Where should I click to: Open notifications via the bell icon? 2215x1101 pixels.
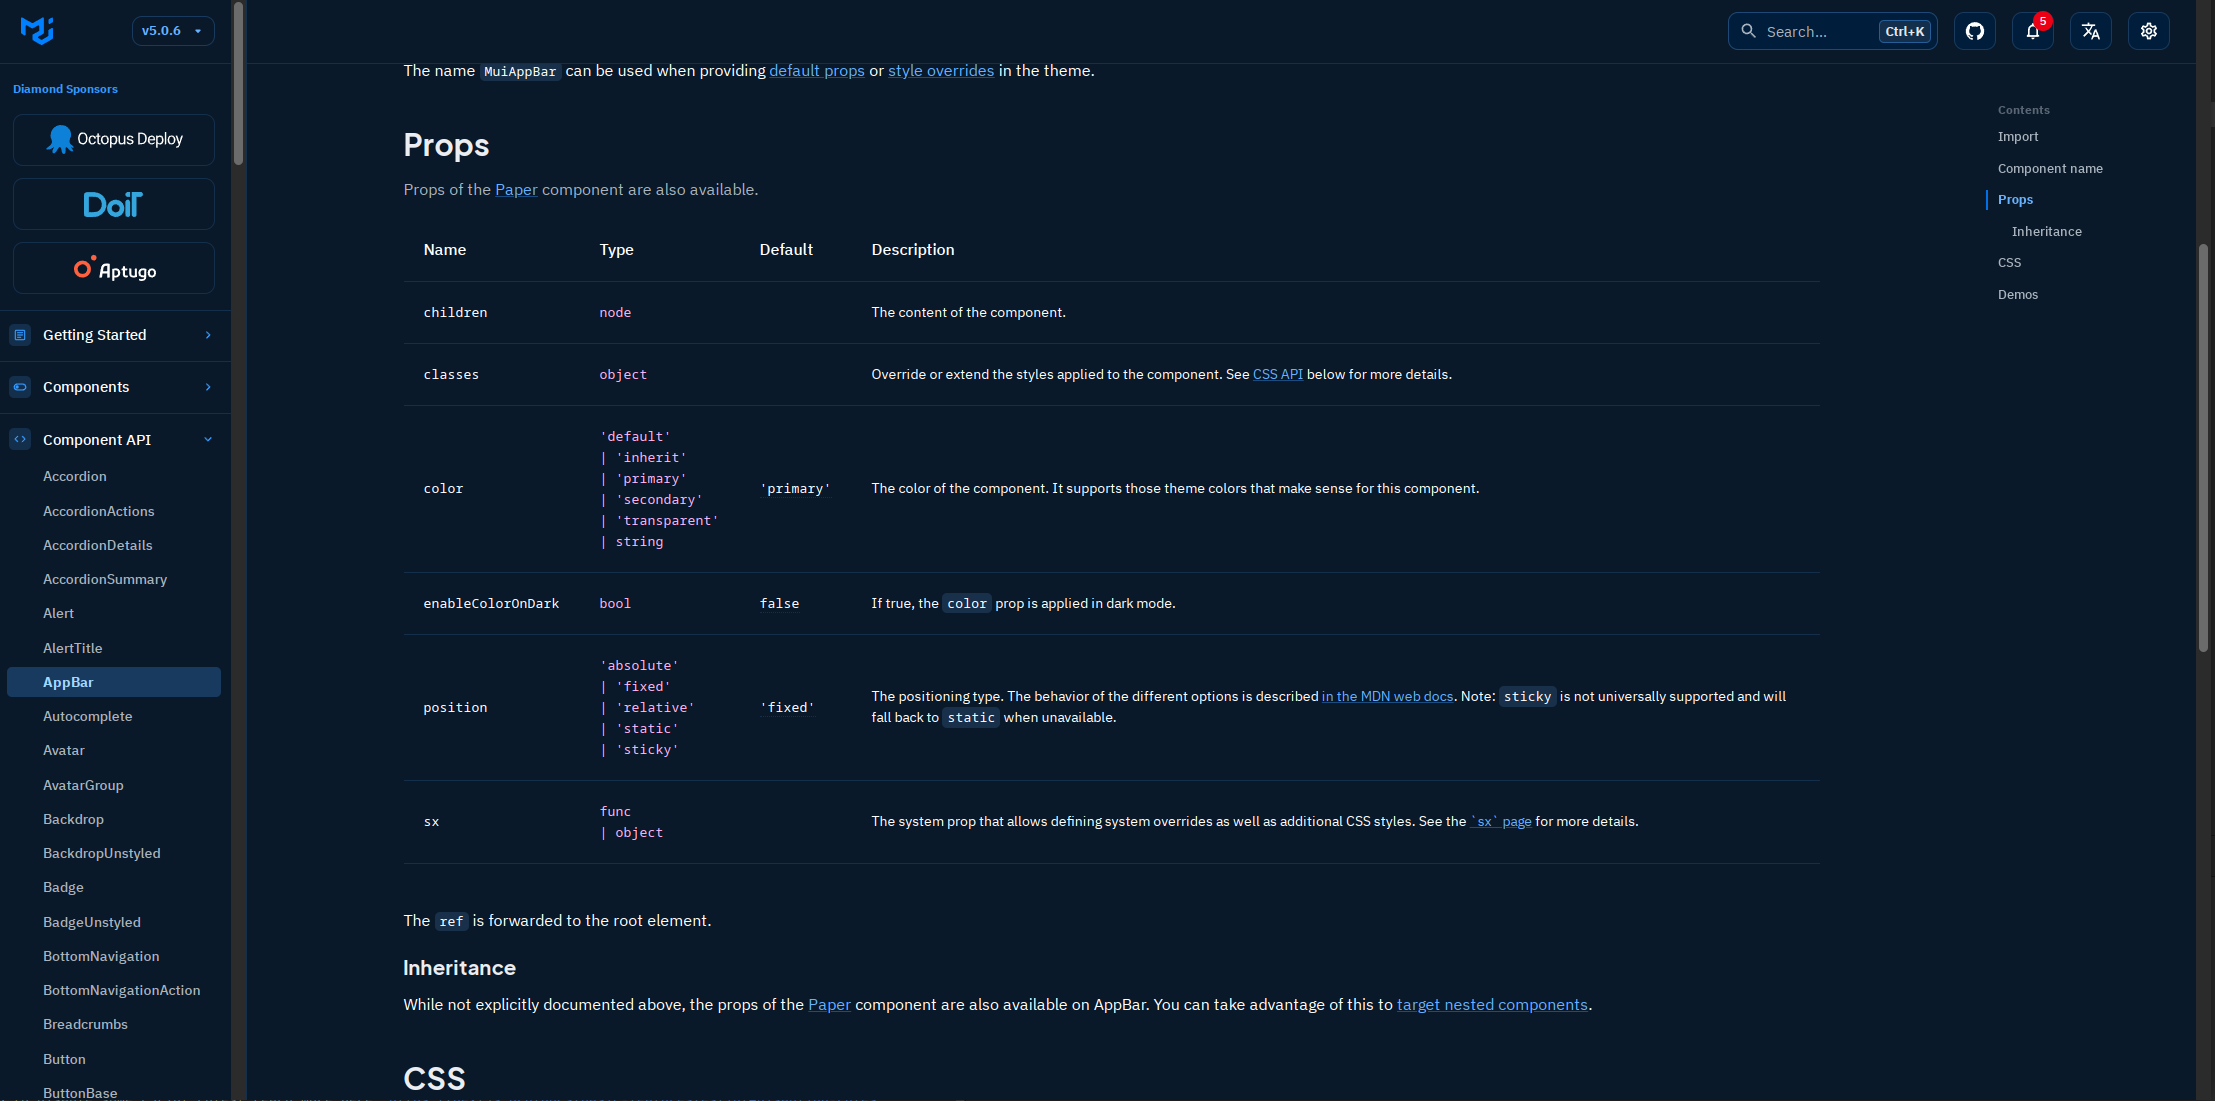tap(2033, 31)
